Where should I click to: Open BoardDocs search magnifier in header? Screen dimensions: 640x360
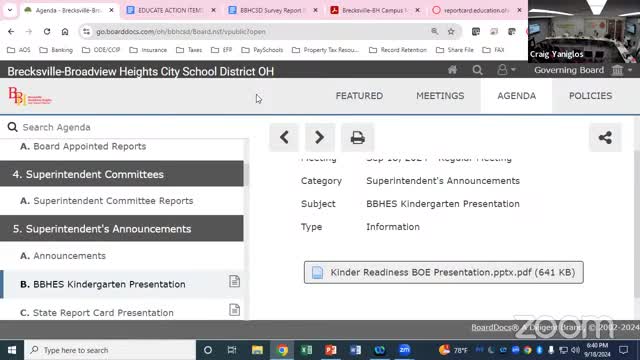pos(478,70)
